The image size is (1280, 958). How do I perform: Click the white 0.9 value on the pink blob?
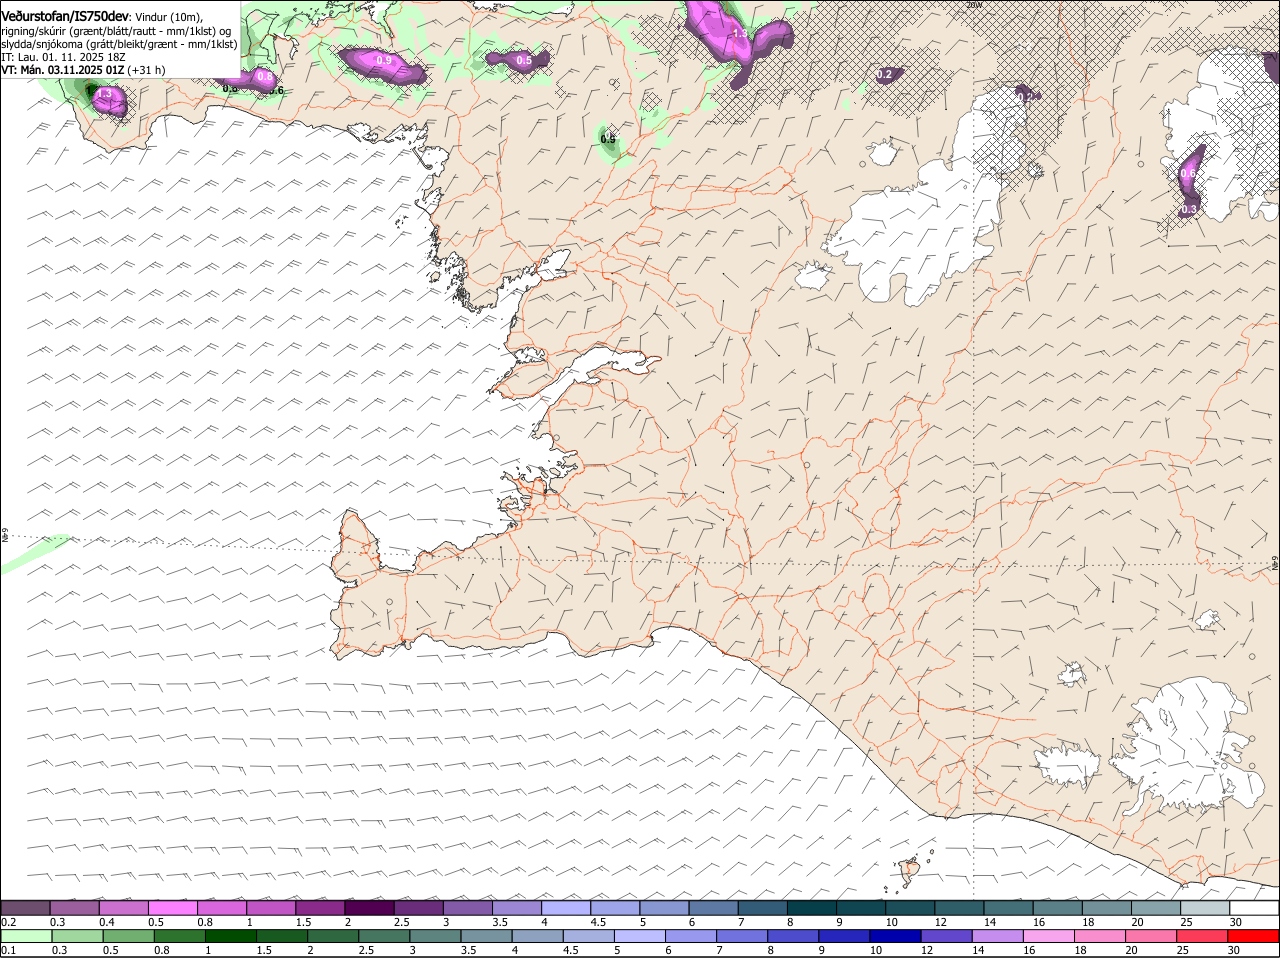point(383,61)
